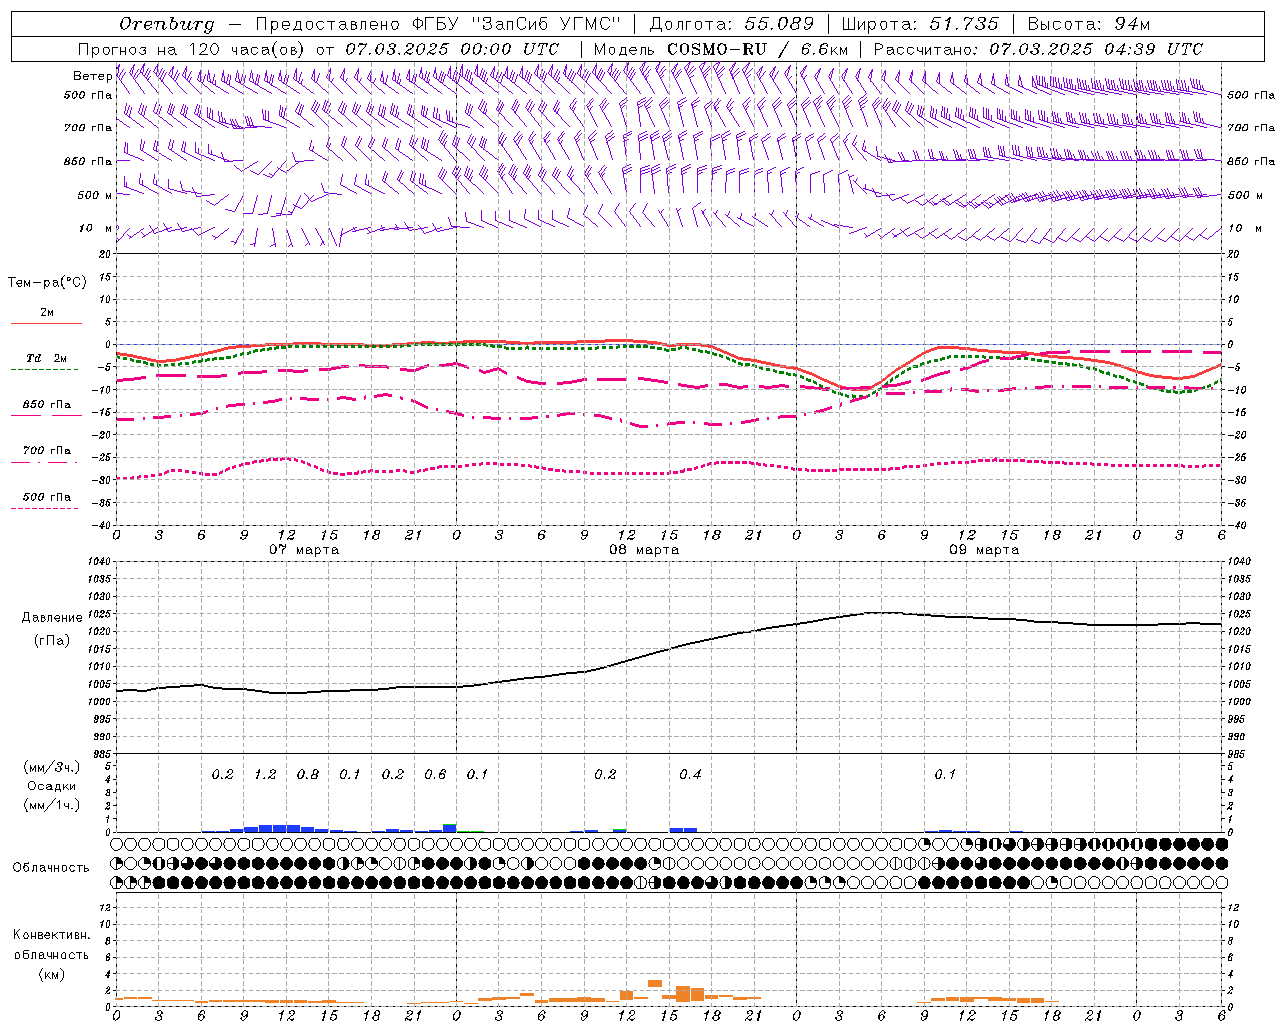Click the green precipitation bar near midnight

[x=450, y=826]
